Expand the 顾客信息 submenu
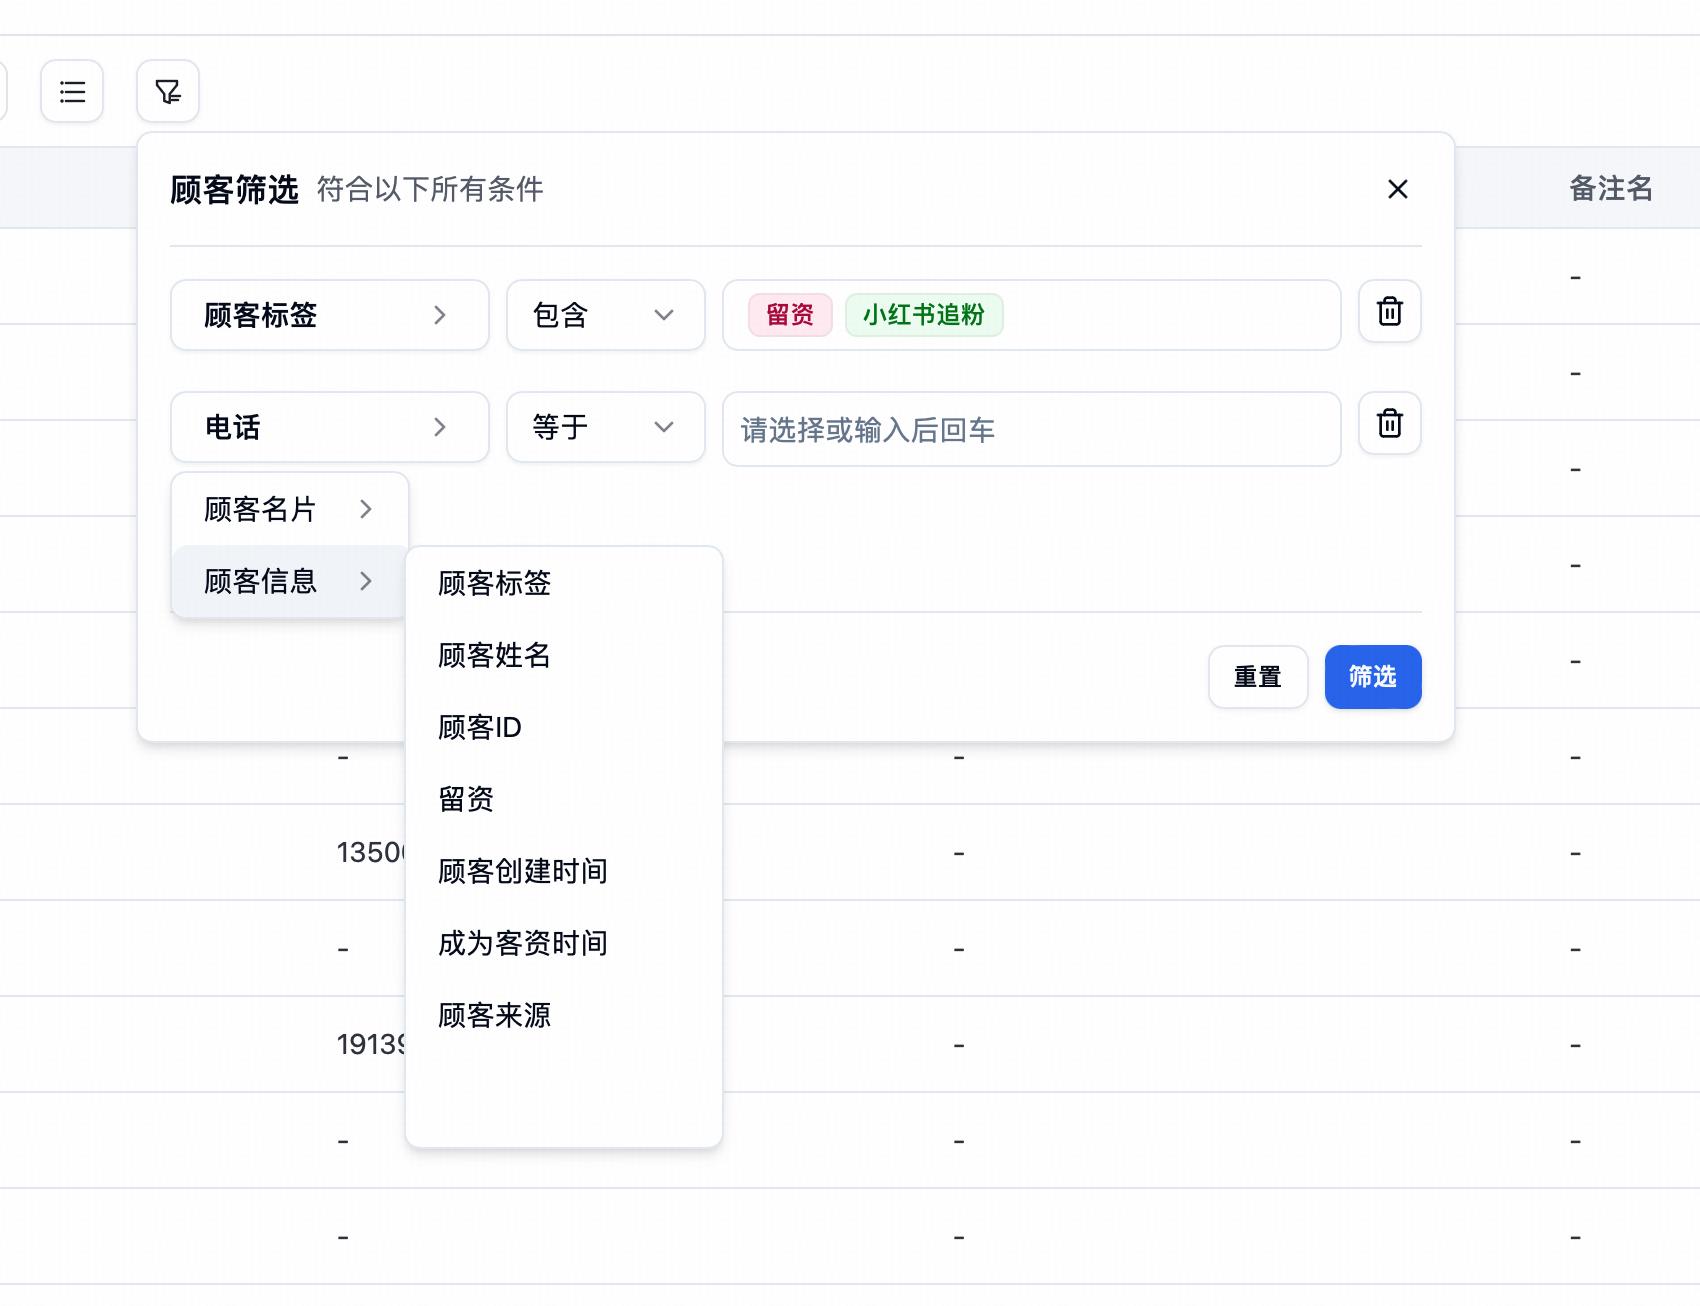 tap(289, 581)
